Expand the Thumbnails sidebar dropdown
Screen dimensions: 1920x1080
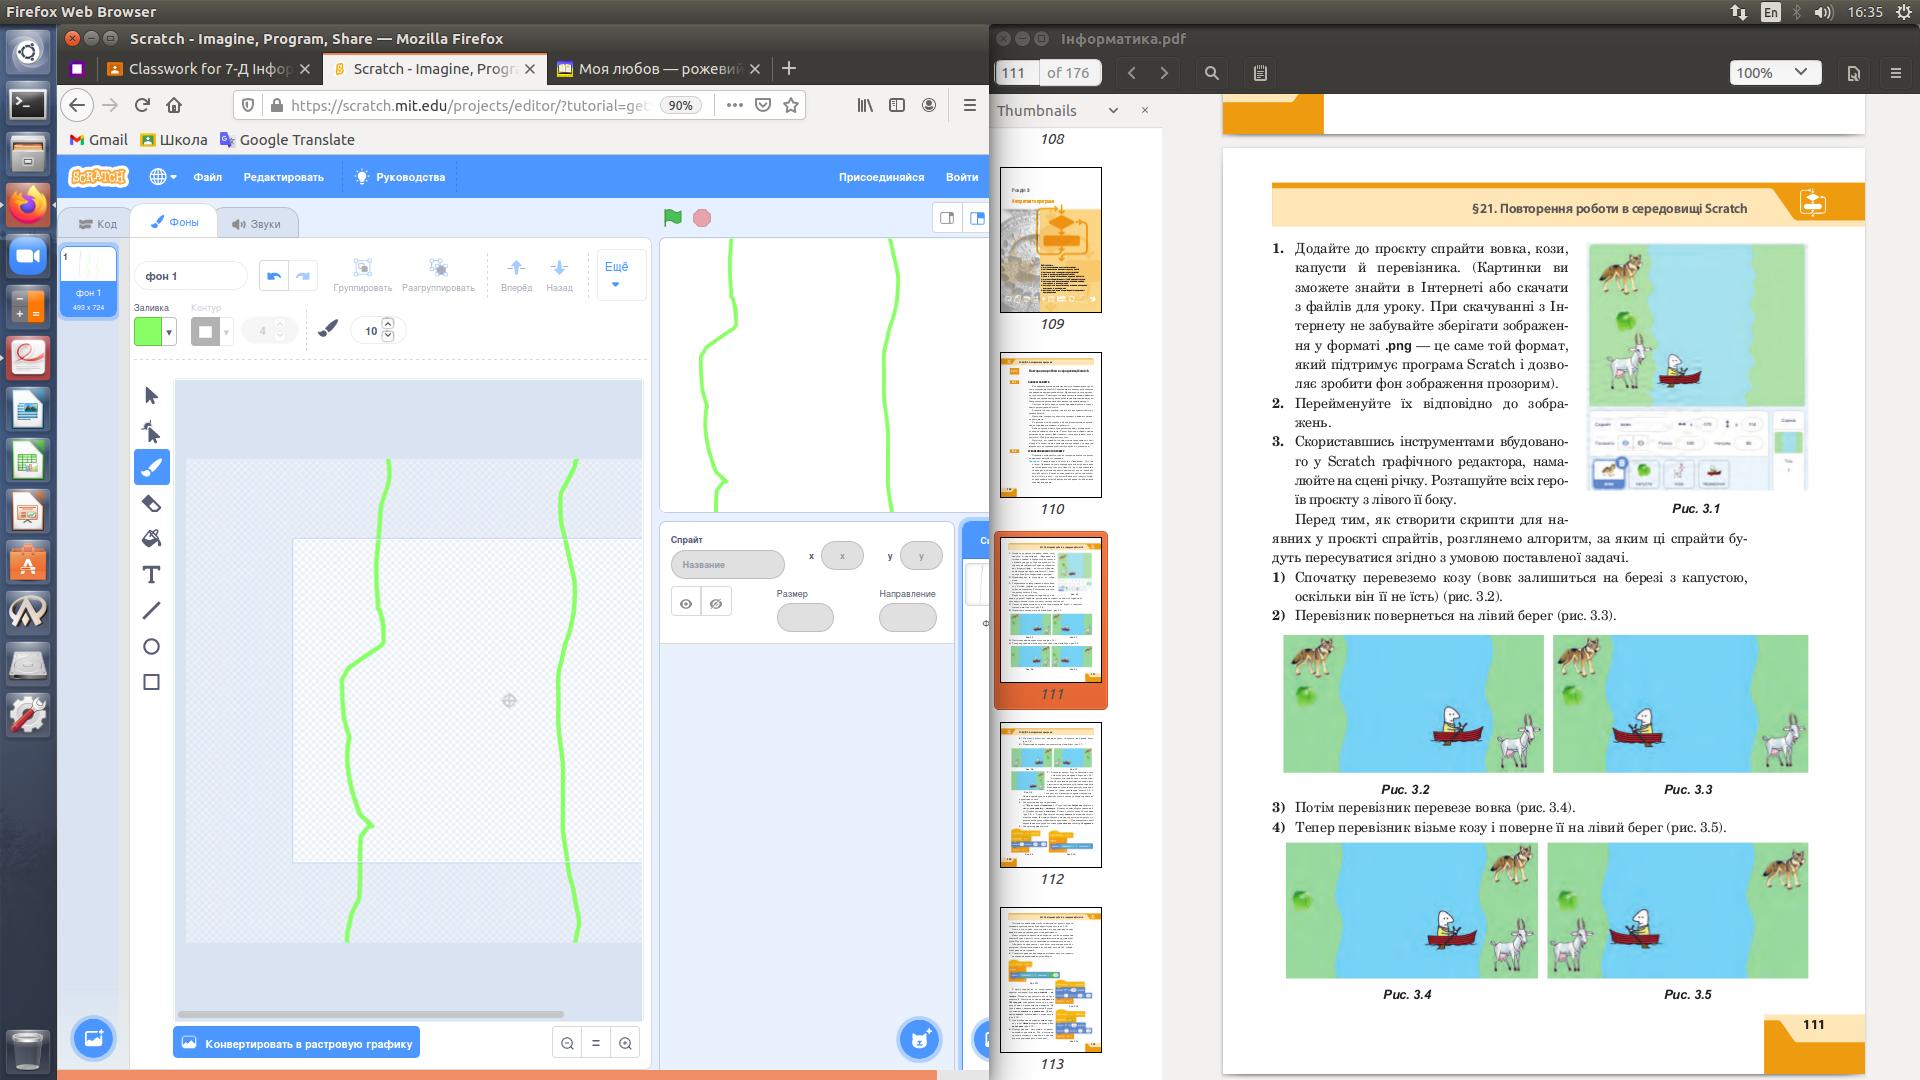1113,111
